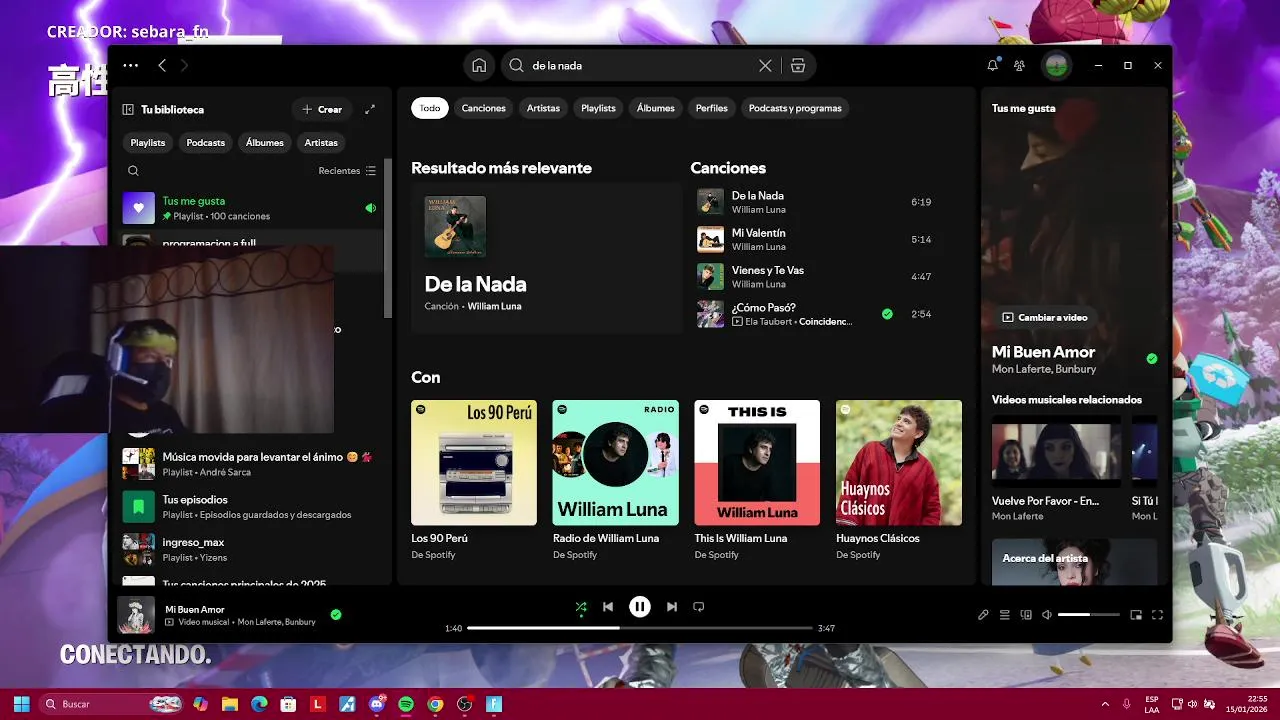The height and width of the screenshot is (720, 1280).
Task: Open notifications bell icon
Action: [992, 65]
